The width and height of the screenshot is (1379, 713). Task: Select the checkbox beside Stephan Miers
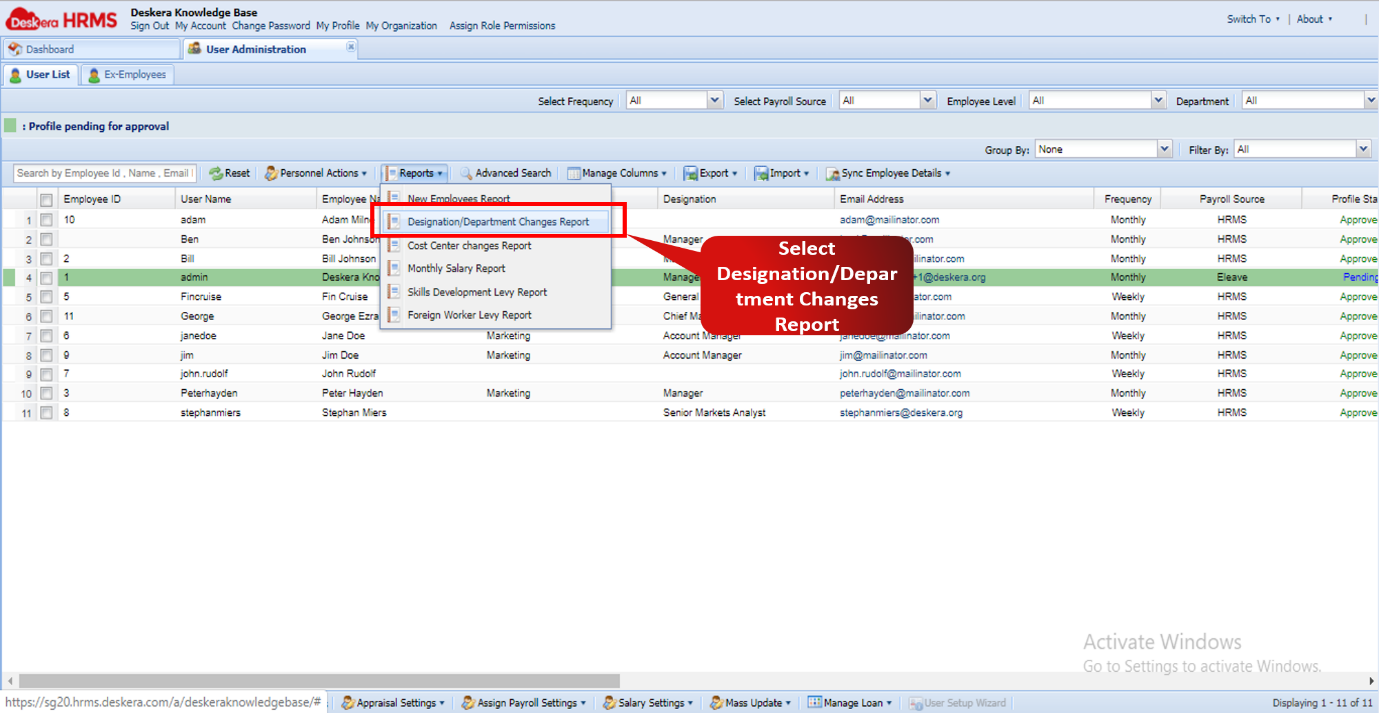[45, 412]
